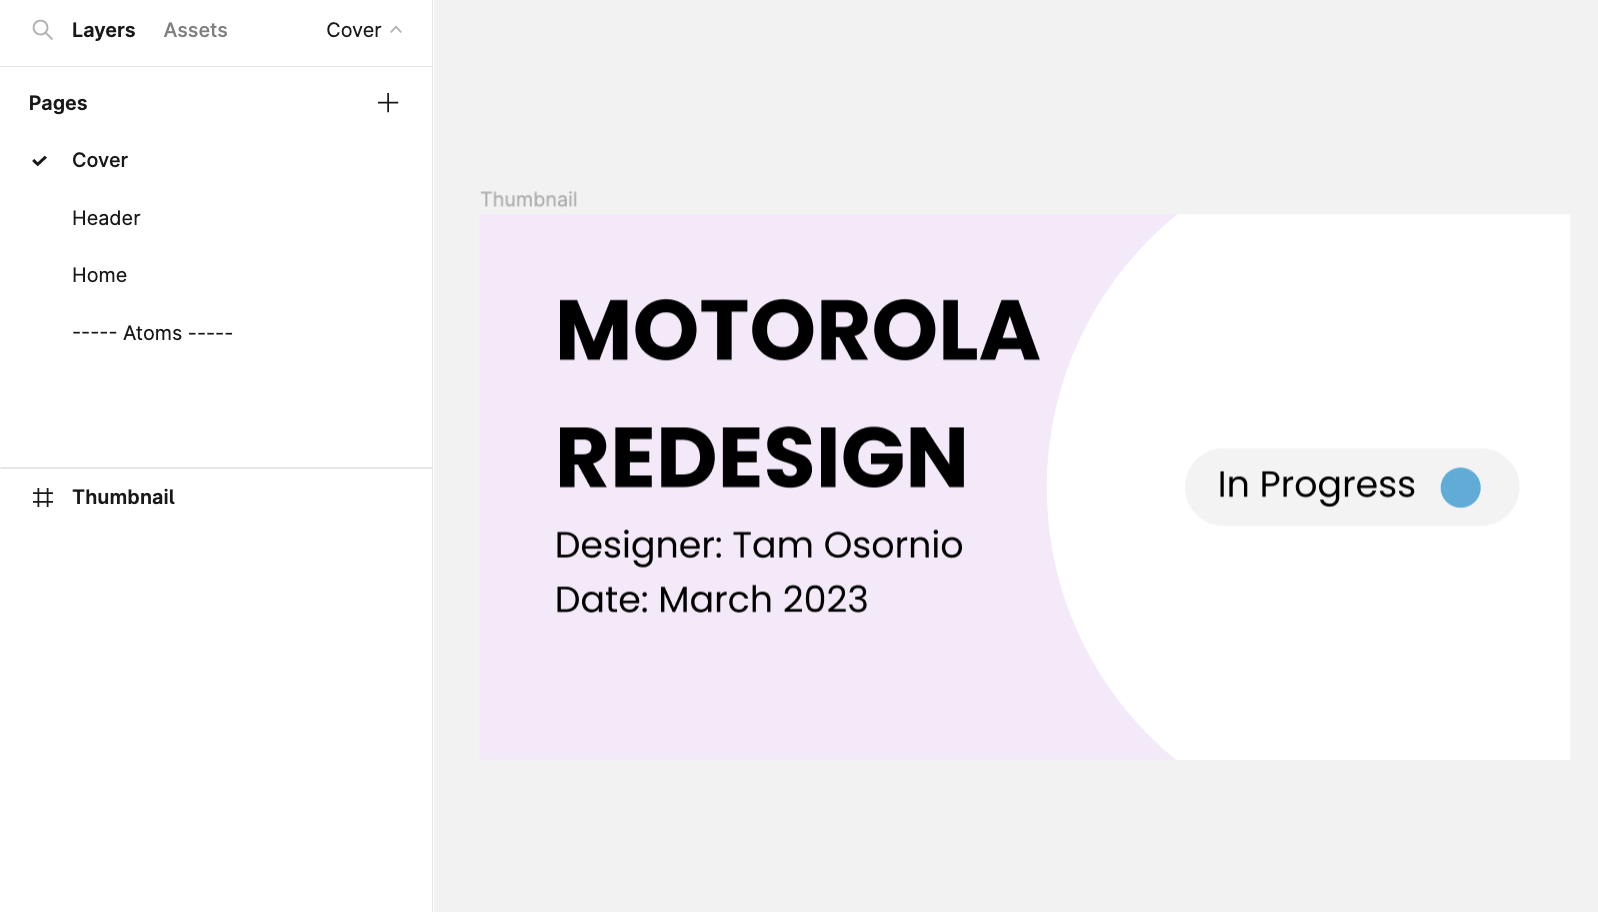Select the REDESIGN heading text
Viewport: 1598px width, 912px height.
pyautogui.click(x=761, y=458)
